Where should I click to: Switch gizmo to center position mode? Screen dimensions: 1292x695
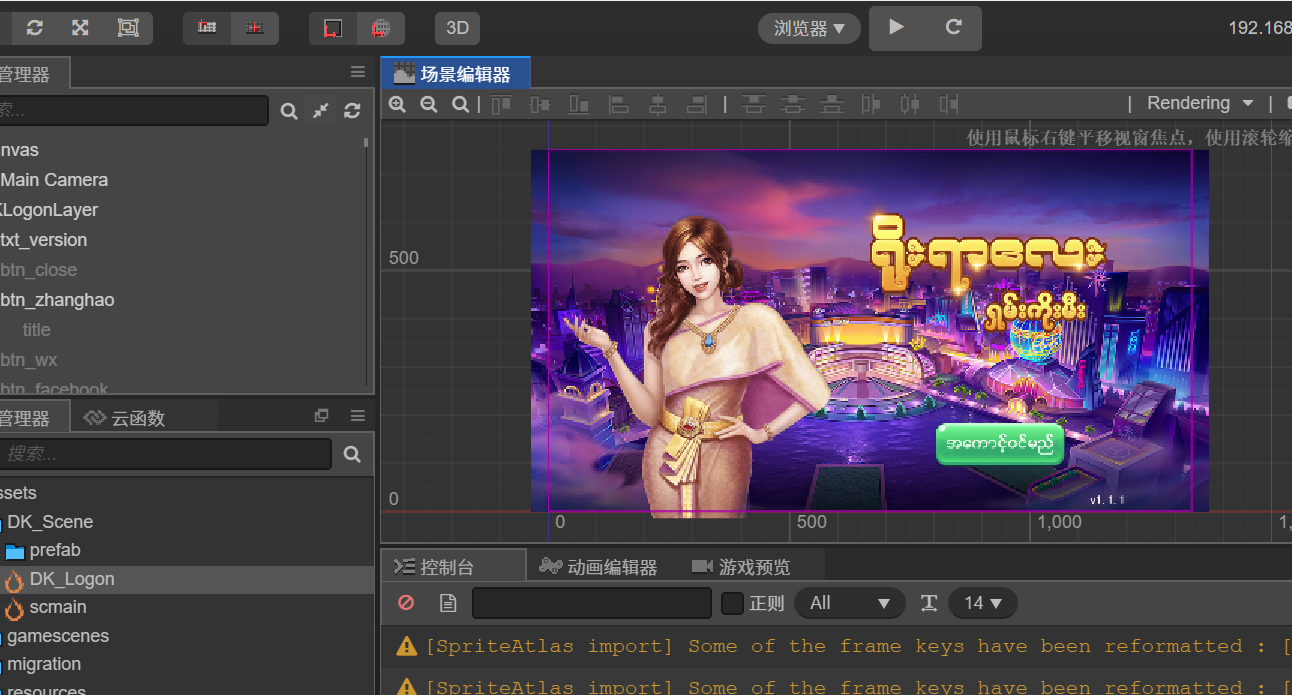[255, 28]
